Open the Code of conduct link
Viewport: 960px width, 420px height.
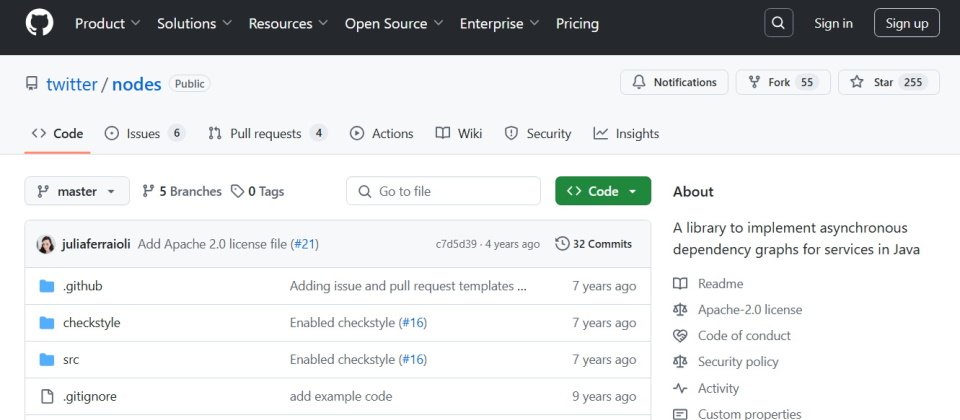click(x=744, y=336)
